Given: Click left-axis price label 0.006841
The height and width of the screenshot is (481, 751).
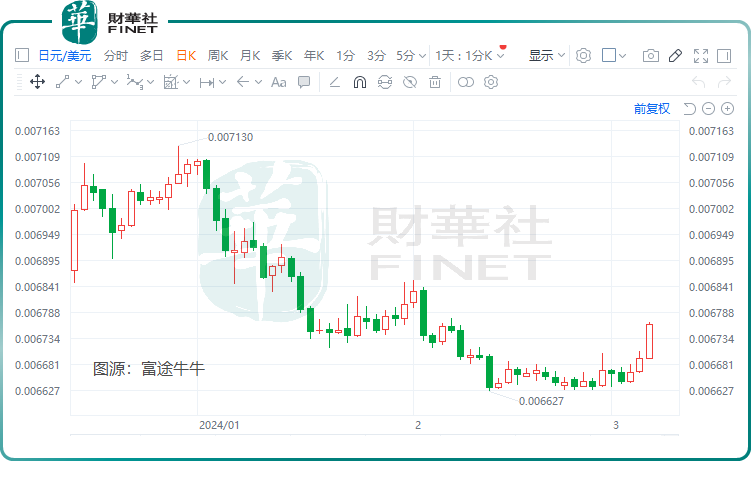Looking at the screenshot, I should [37, 287].
